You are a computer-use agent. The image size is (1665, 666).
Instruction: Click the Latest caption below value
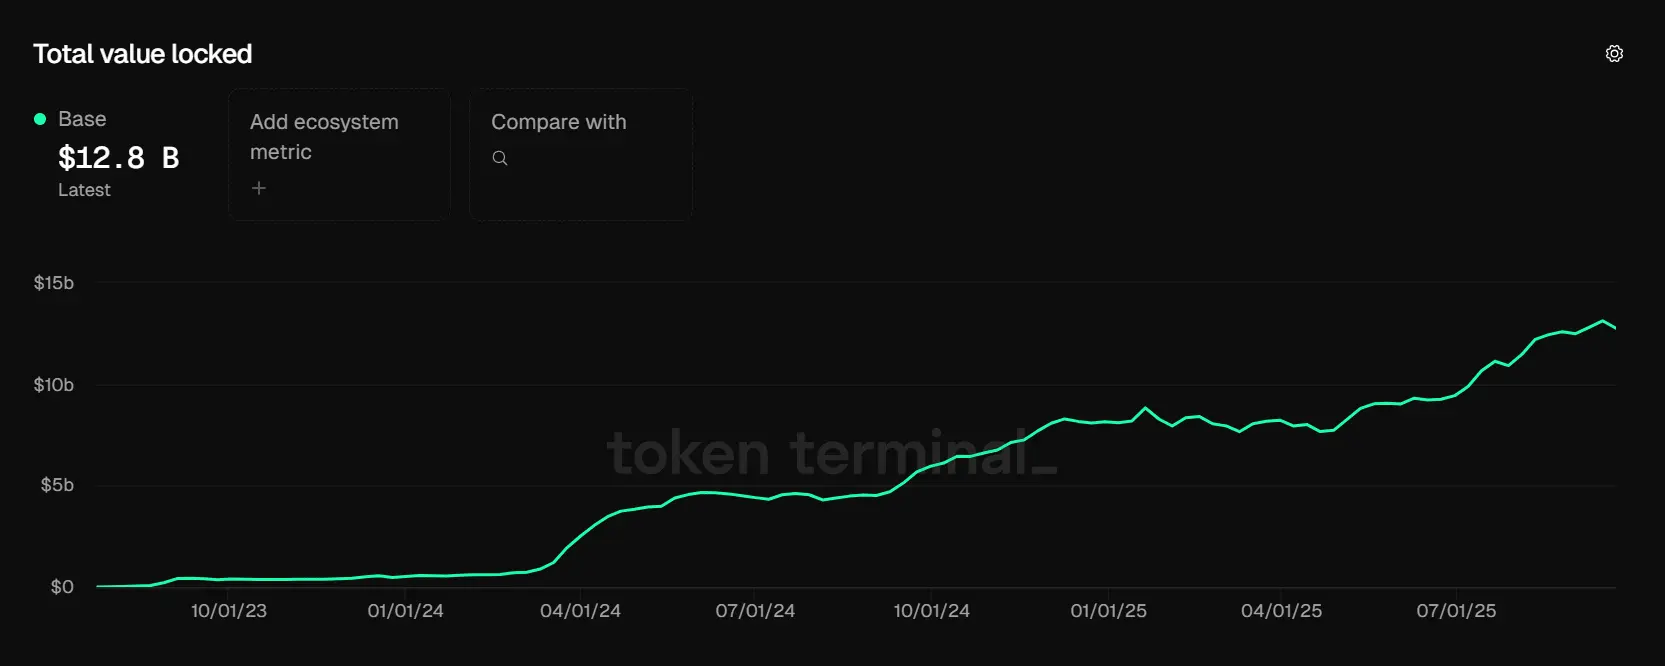click(x=84, y=190)
